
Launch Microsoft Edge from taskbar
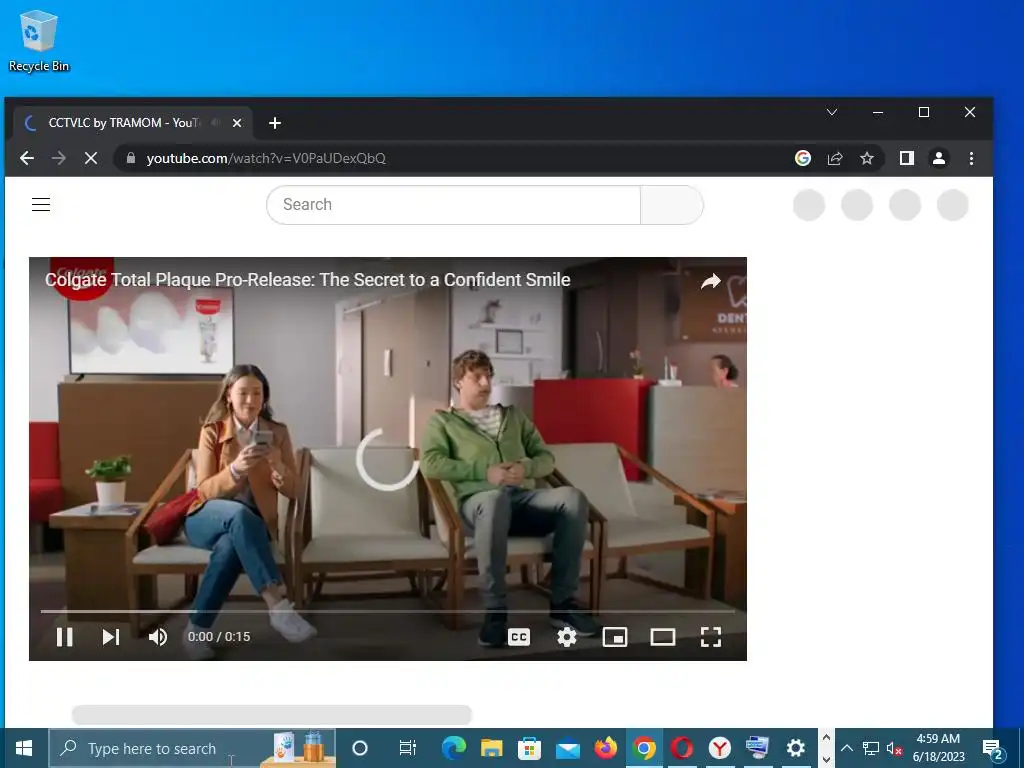[x=453, y=748]
